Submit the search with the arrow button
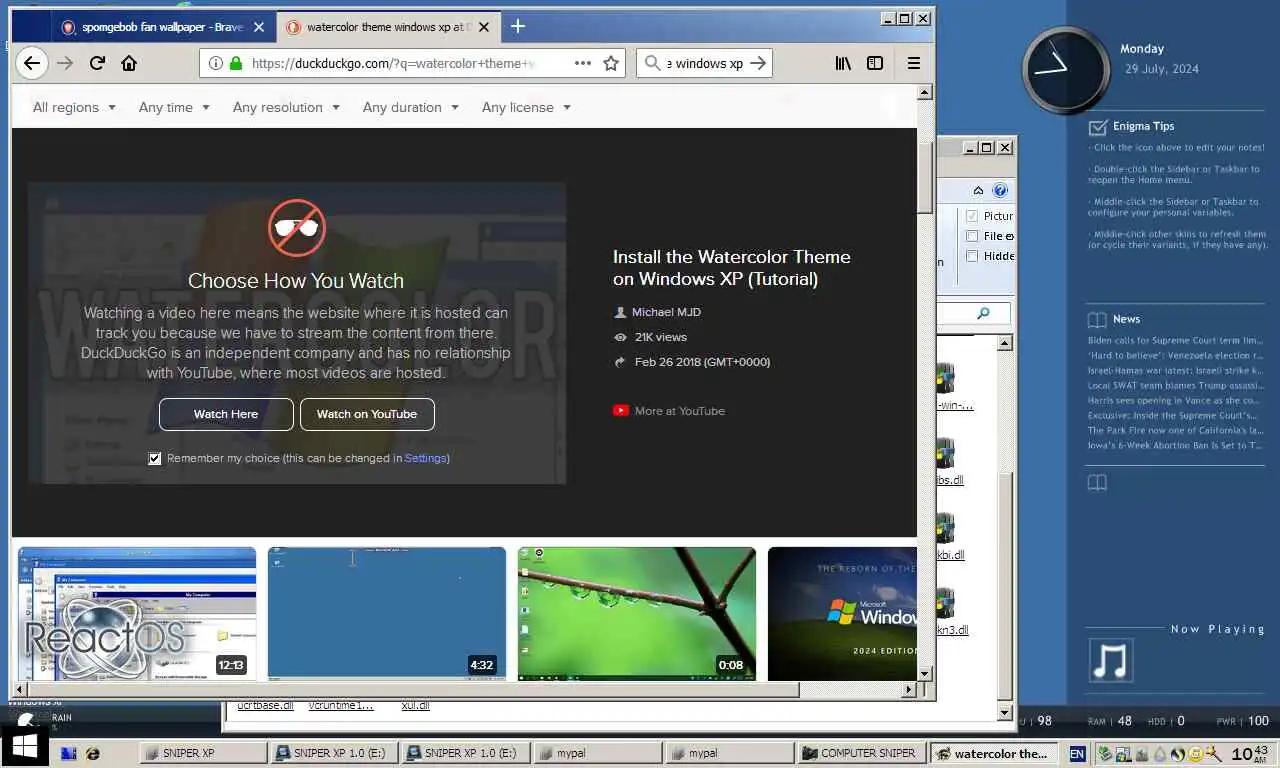 point(758,63)
